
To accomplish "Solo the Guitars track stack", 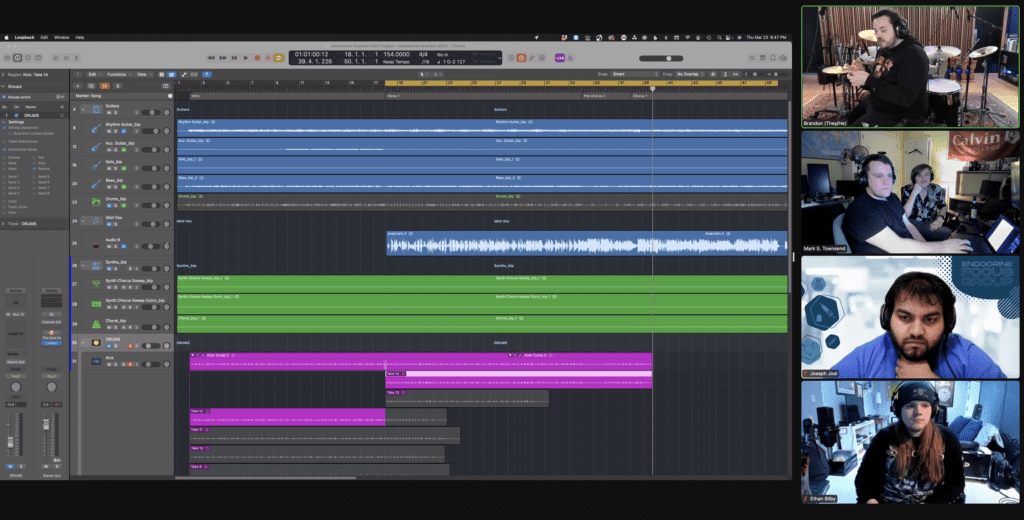I will 118,111.
